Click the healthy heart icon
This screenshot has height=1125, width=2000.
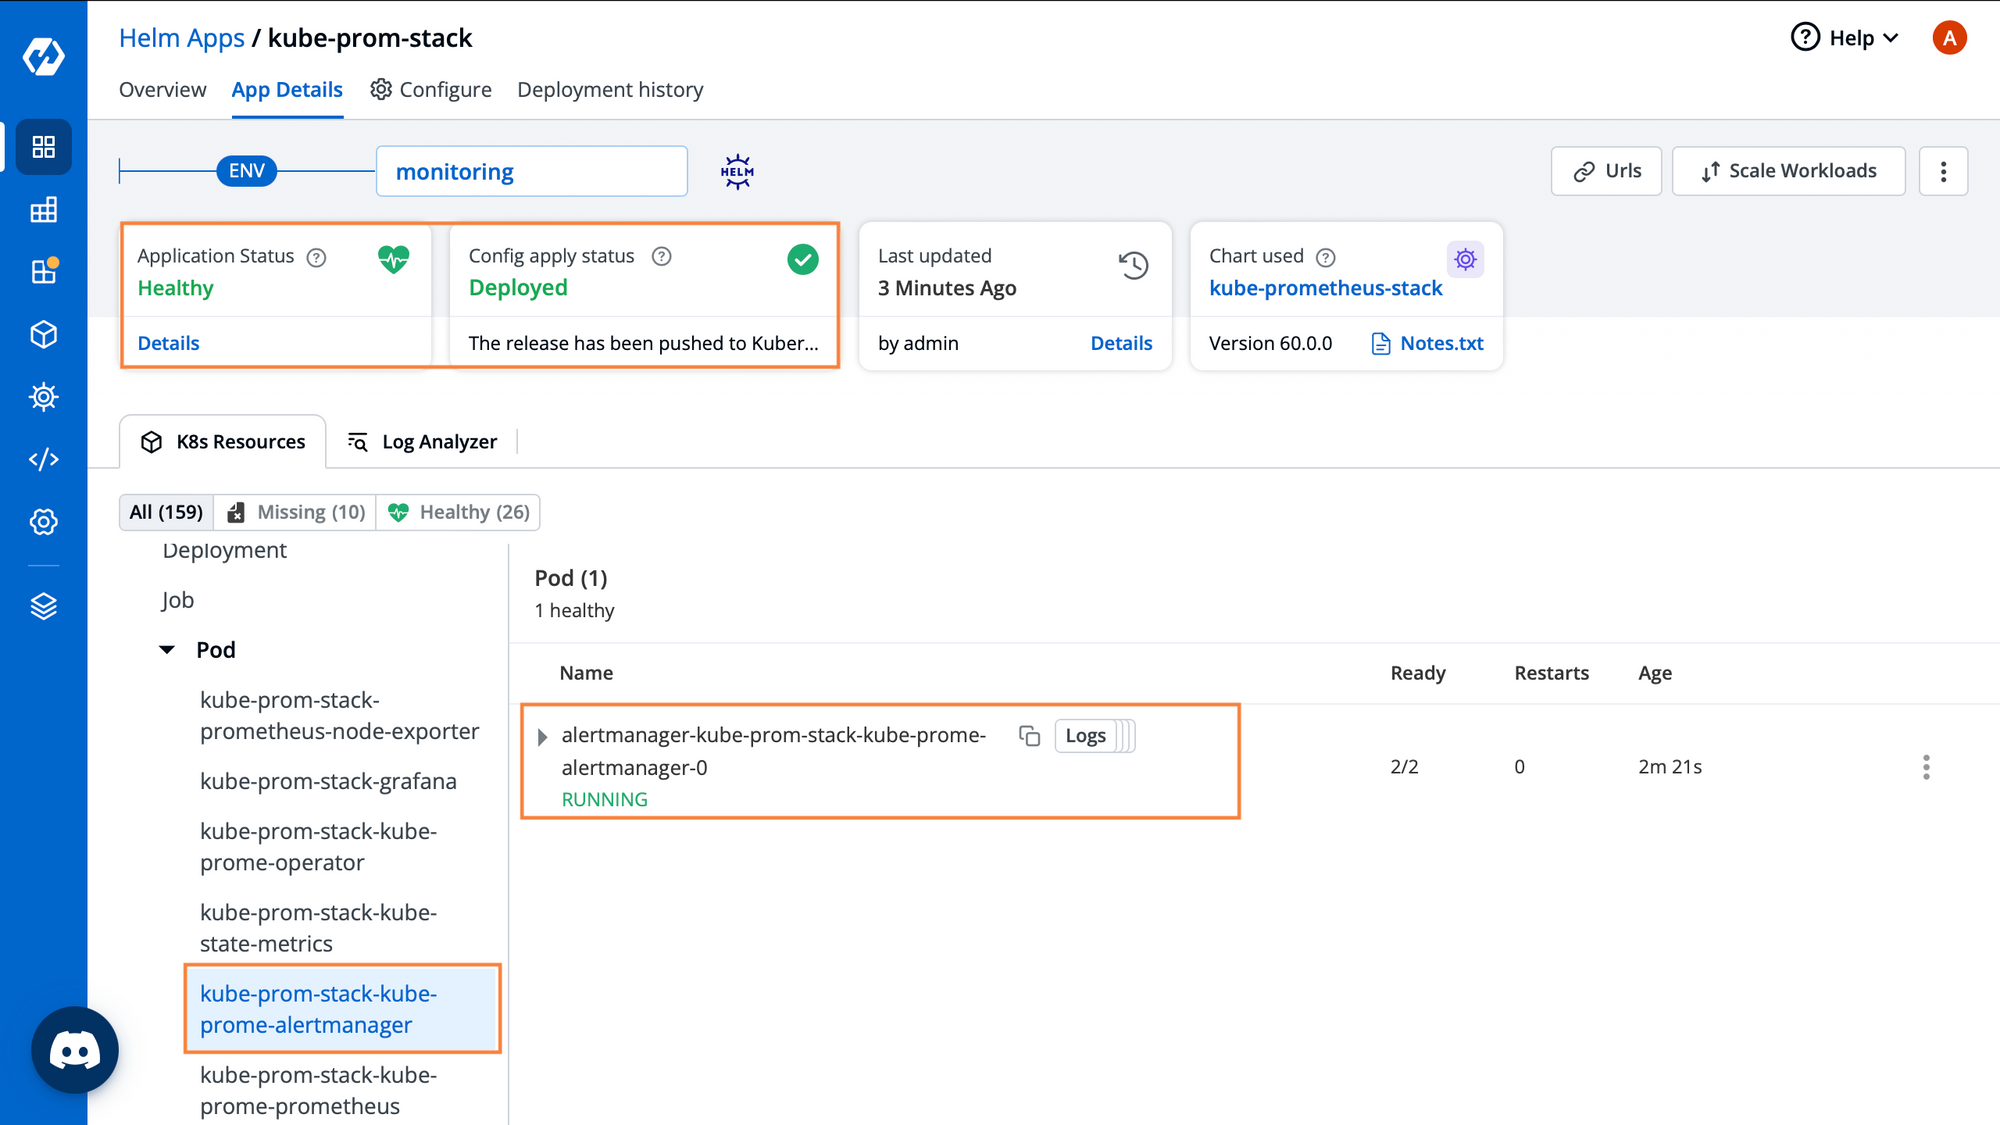394,259
